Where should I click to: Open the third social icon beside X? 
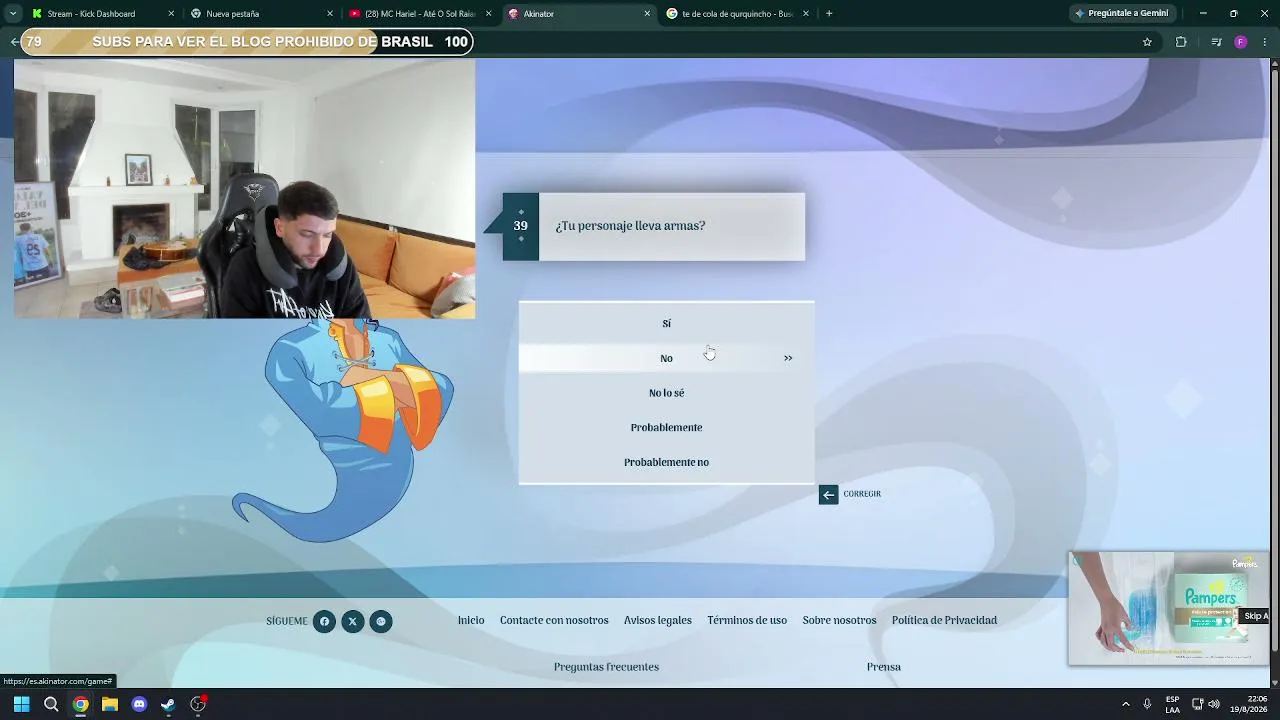(380, 621)
